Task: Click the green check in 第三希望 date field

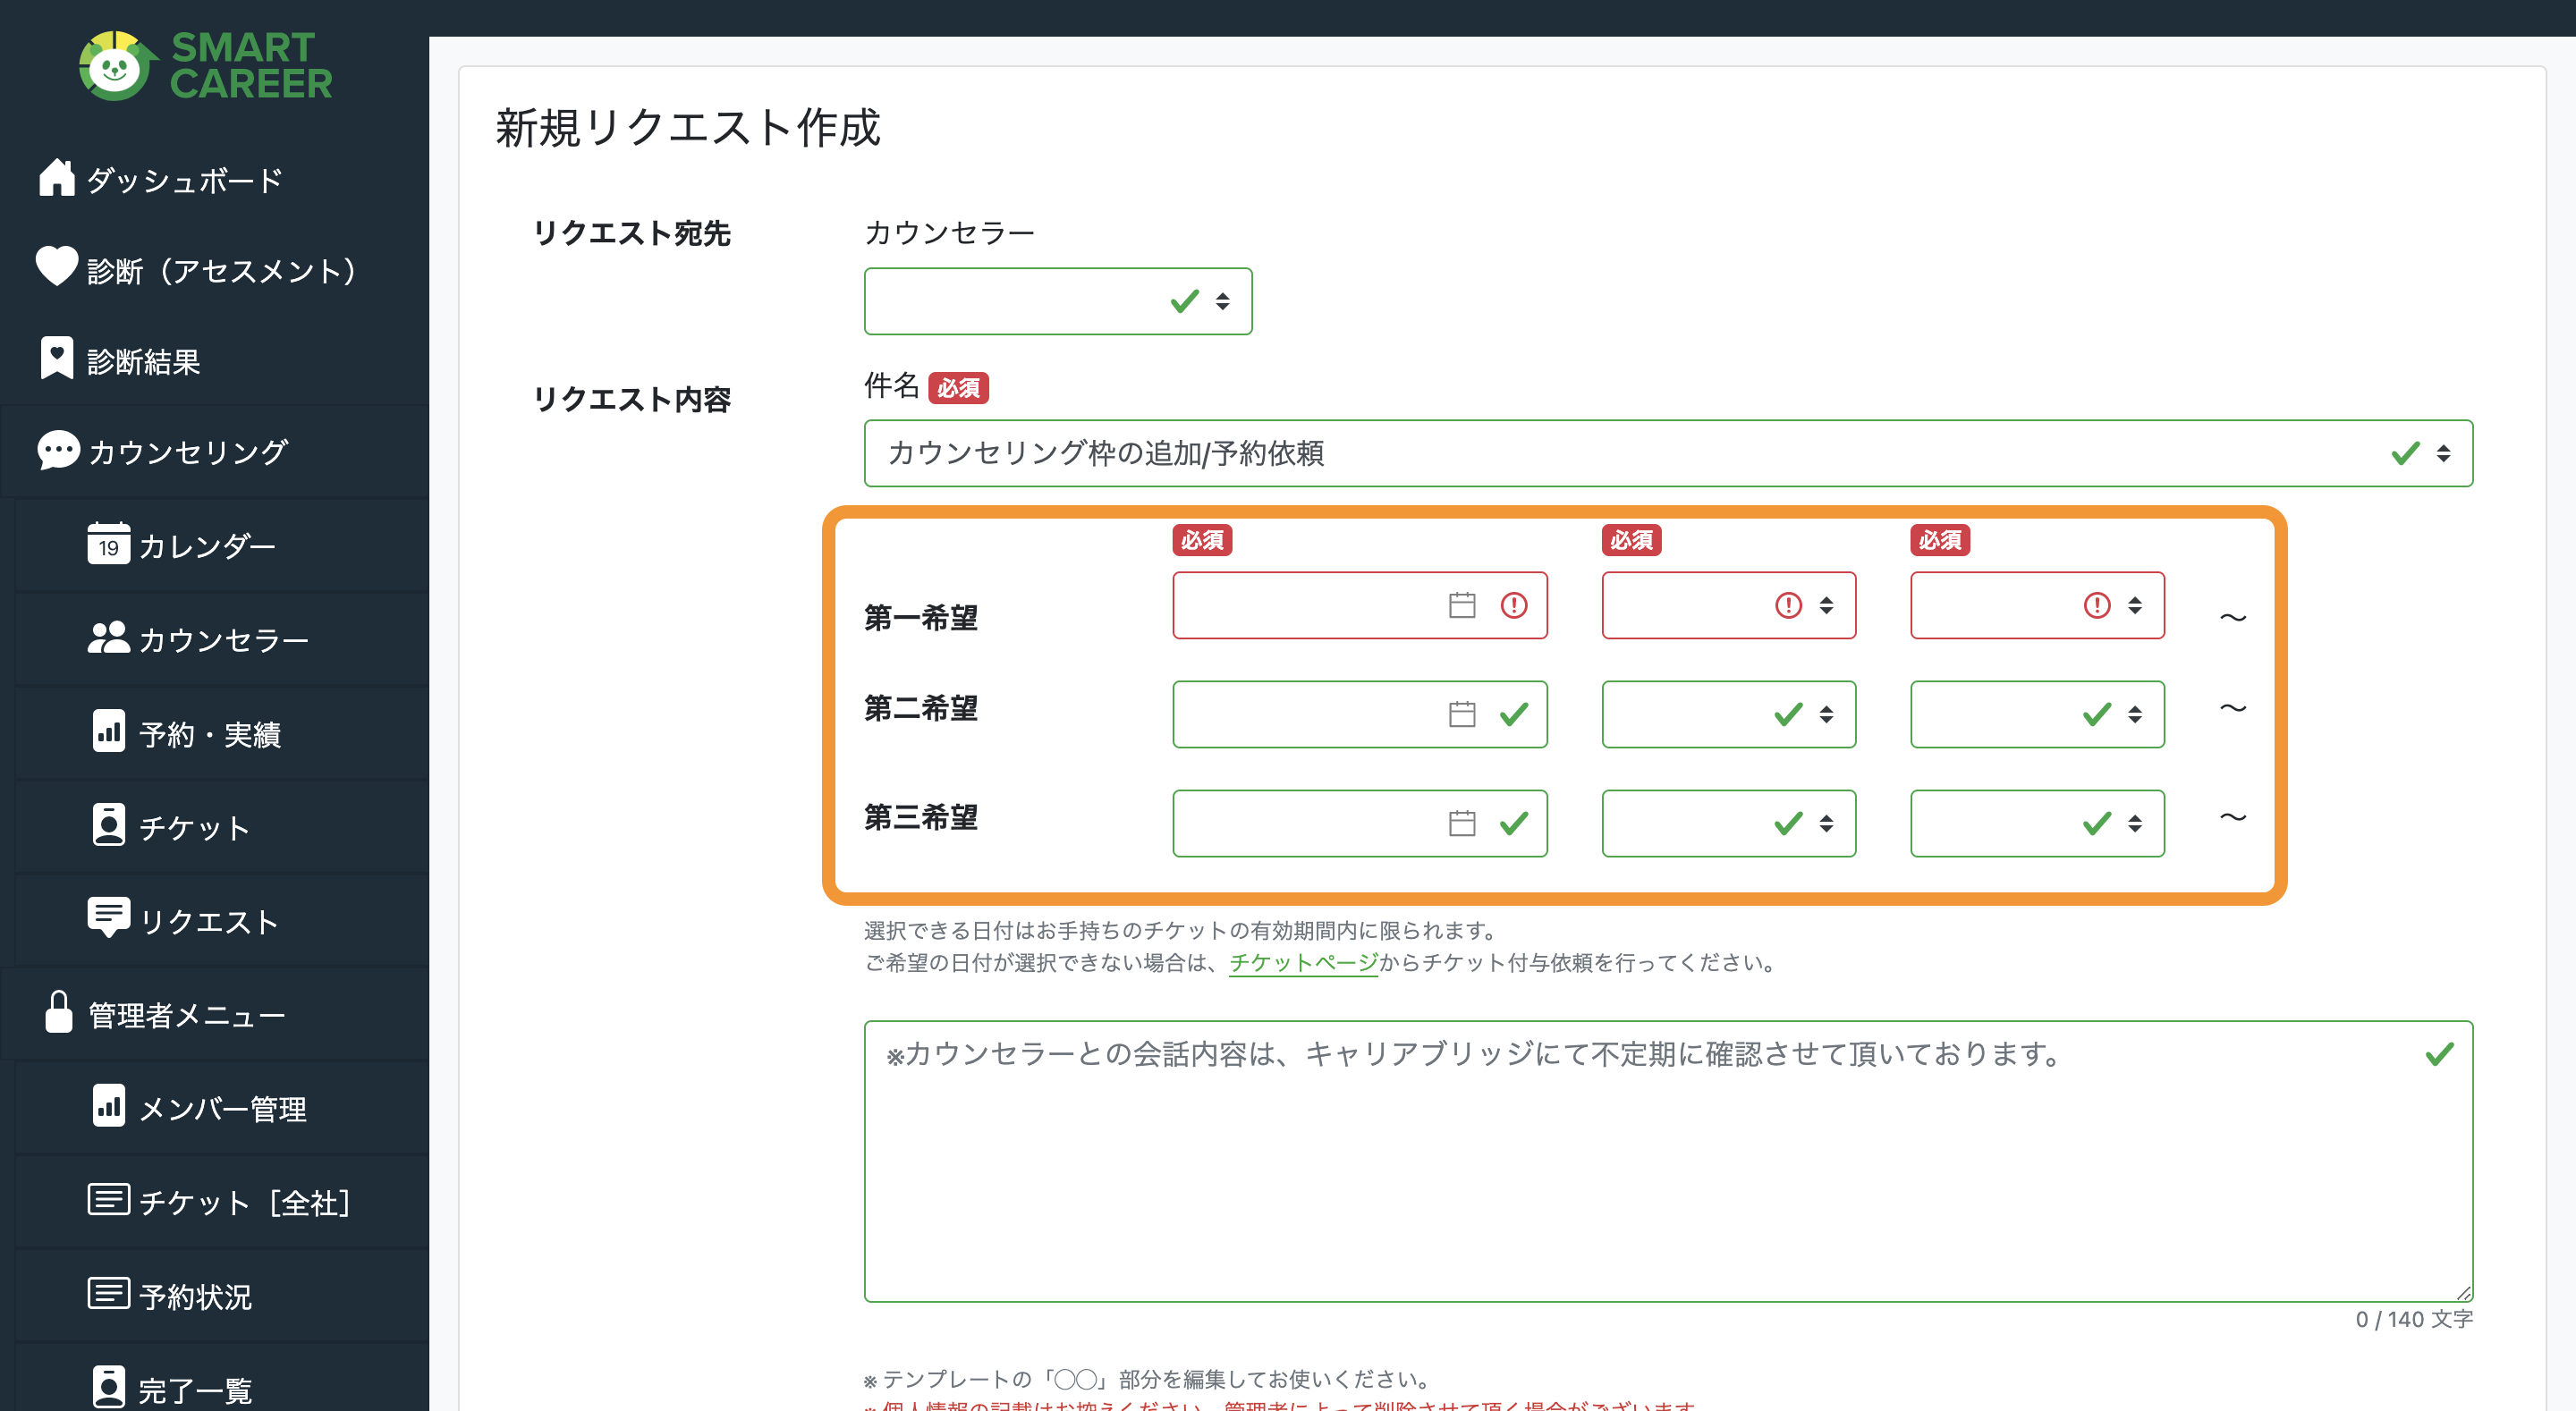Action: pos(1514,823)
